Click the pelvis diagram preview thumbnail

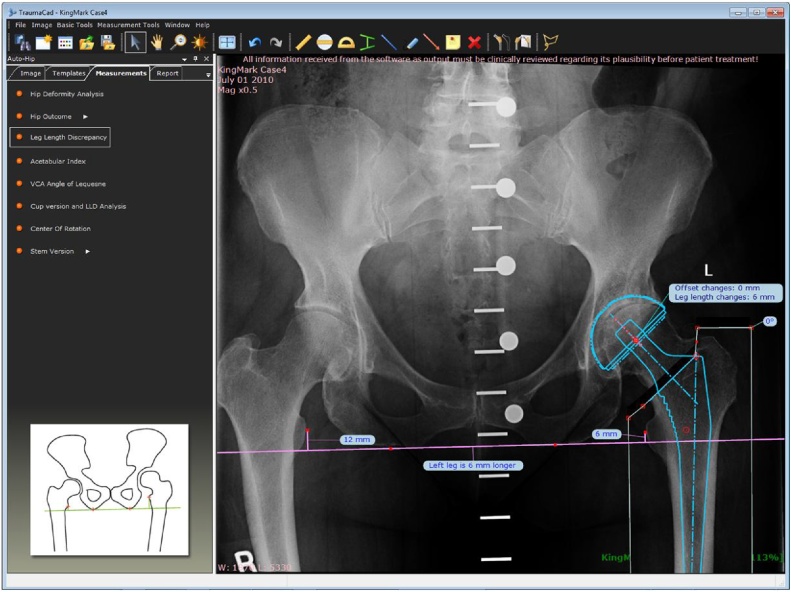coord(109,490)
